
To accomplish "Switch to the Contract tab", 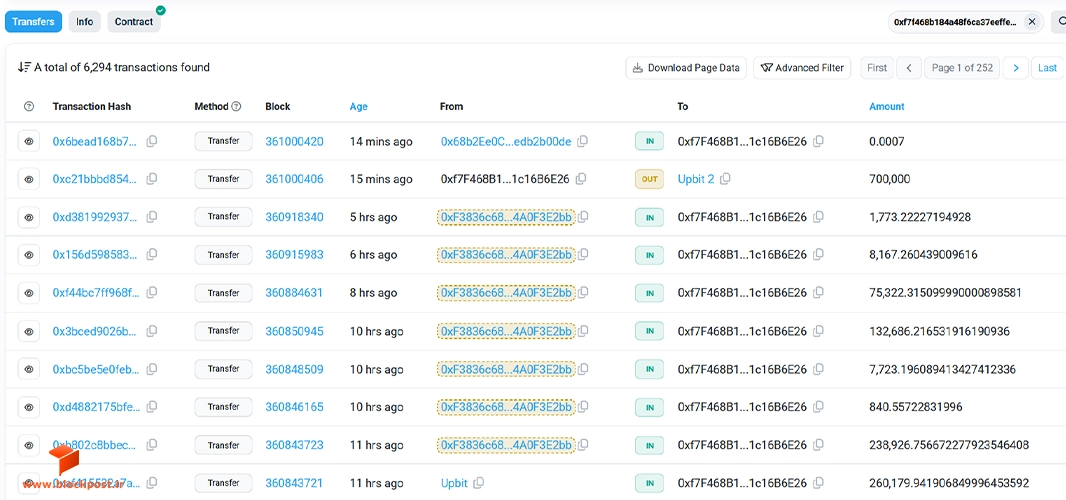I will (133, 22).
